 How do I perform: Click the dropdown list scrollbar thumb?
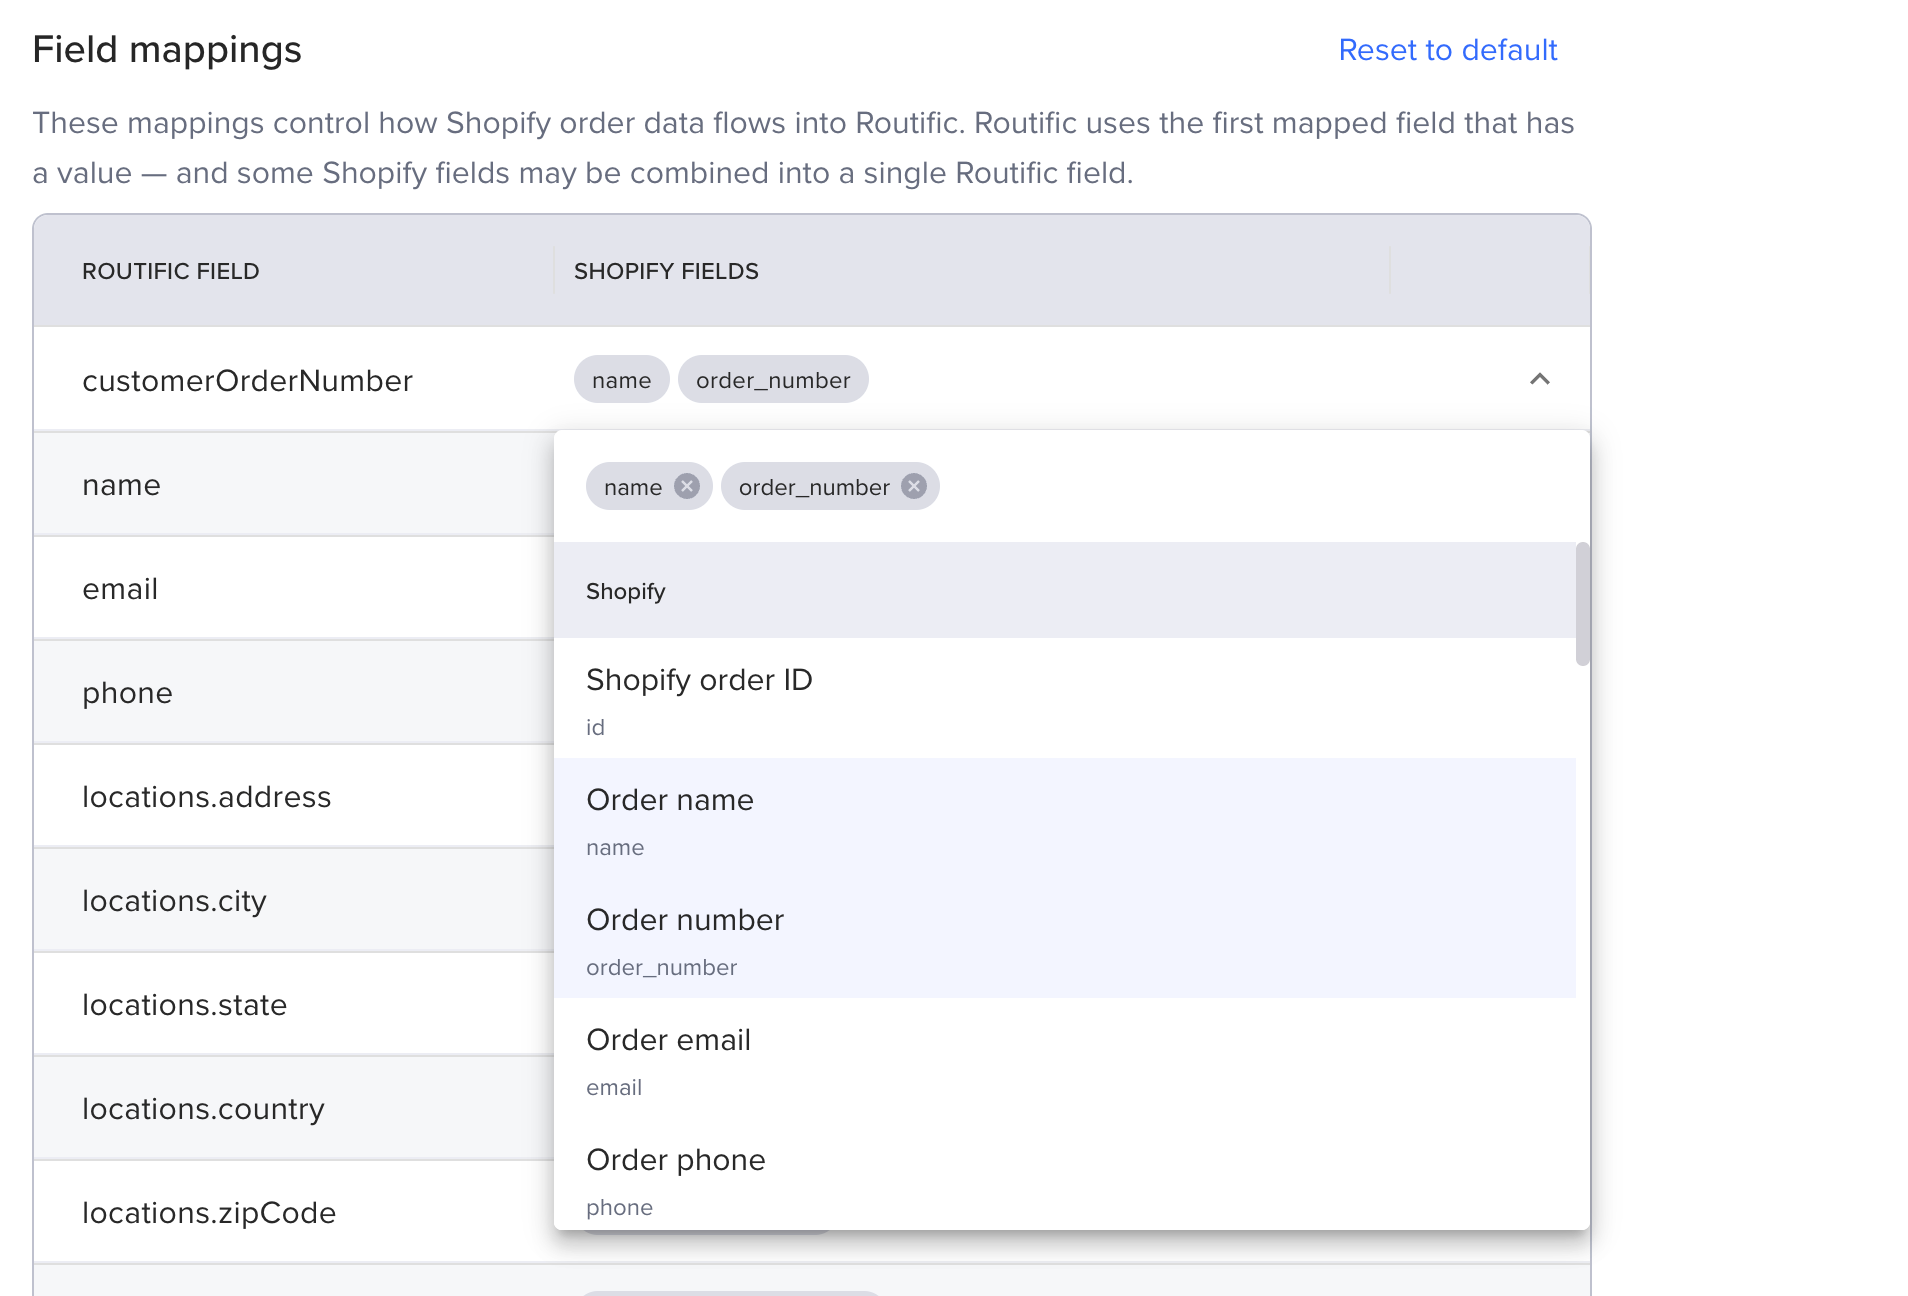(x=1582, y=604)
